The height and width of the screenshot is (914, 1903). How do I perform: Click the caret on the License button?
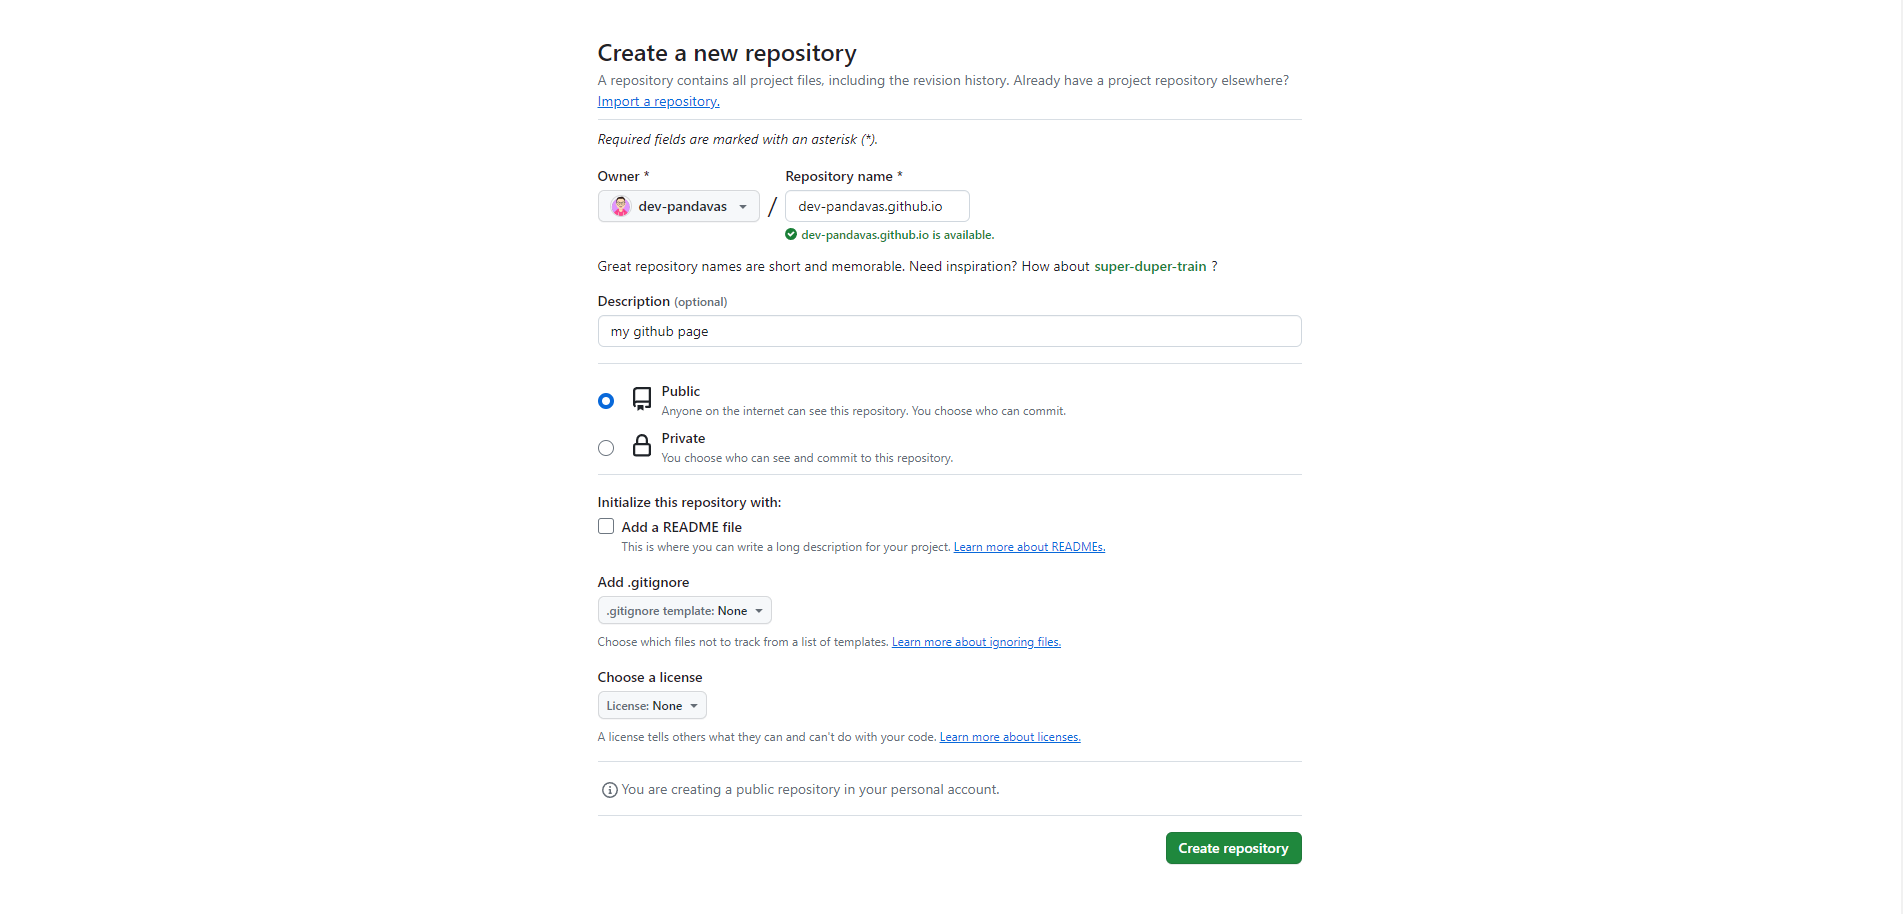pos(694,705)
